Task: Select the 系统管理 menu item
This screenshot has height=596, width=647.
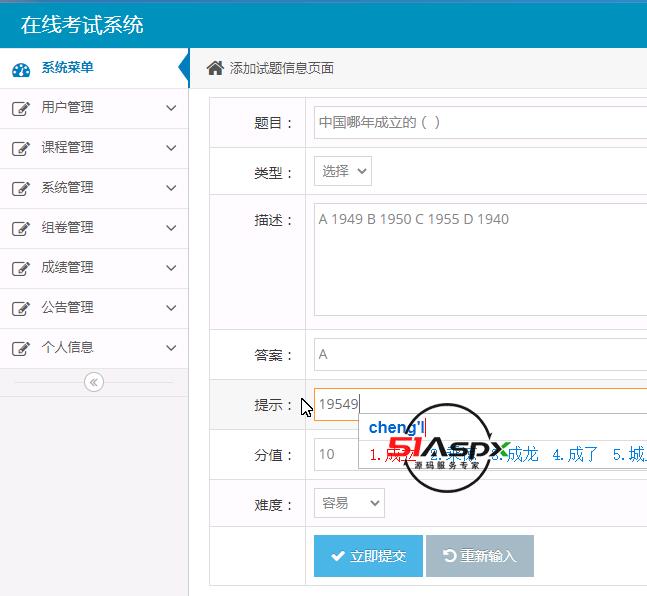Action: pos(94,188)
